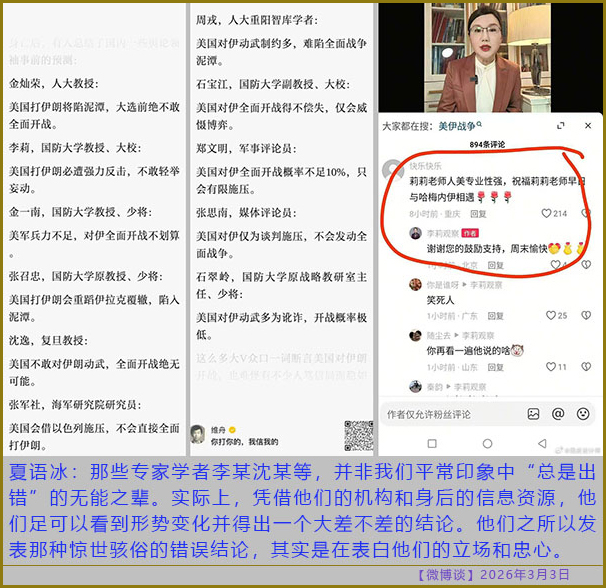
Task: Open 快乐快乐 commenter avatar
Action: point(393,169)
